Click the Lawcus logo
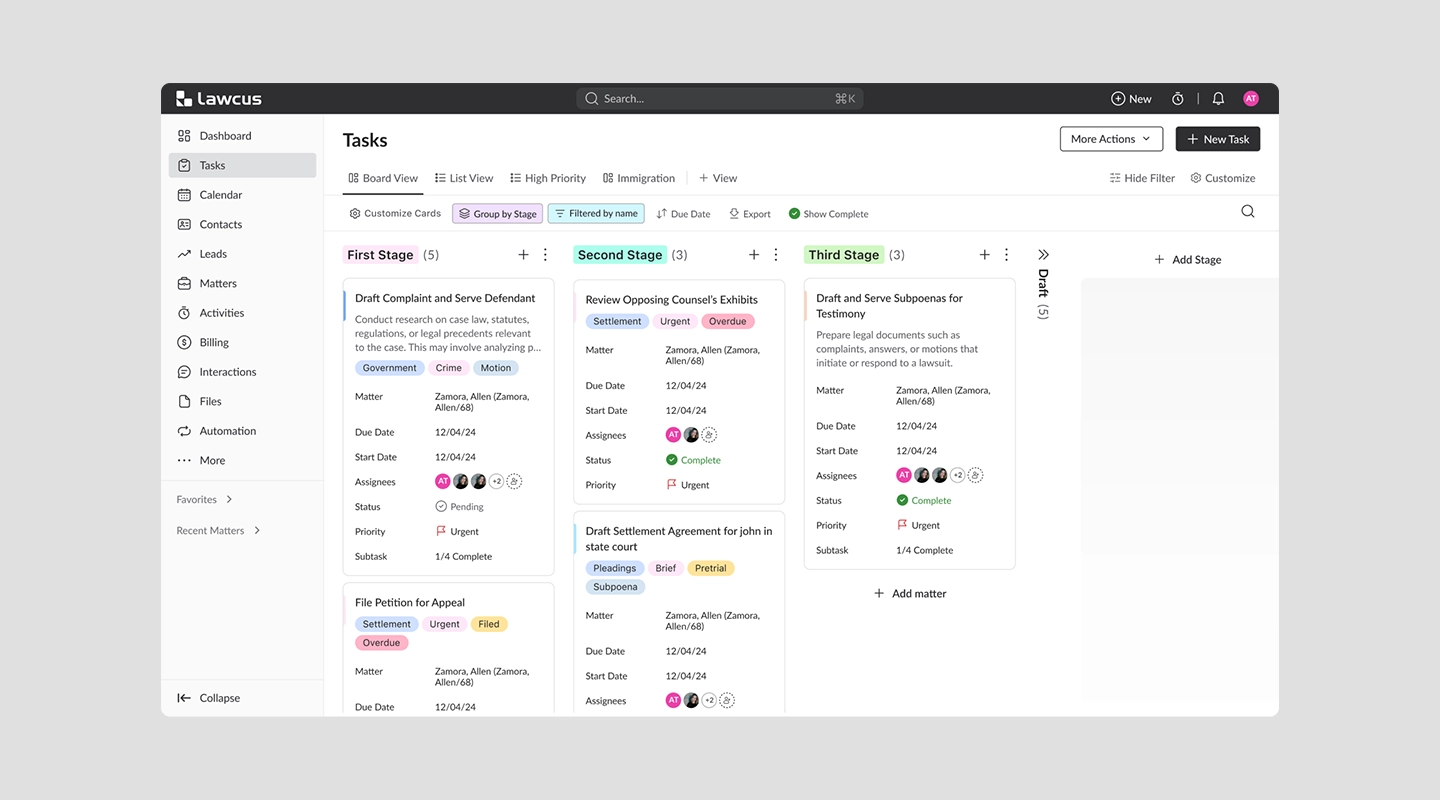This screenshot has height=800, width=1440. coord(219,98)
